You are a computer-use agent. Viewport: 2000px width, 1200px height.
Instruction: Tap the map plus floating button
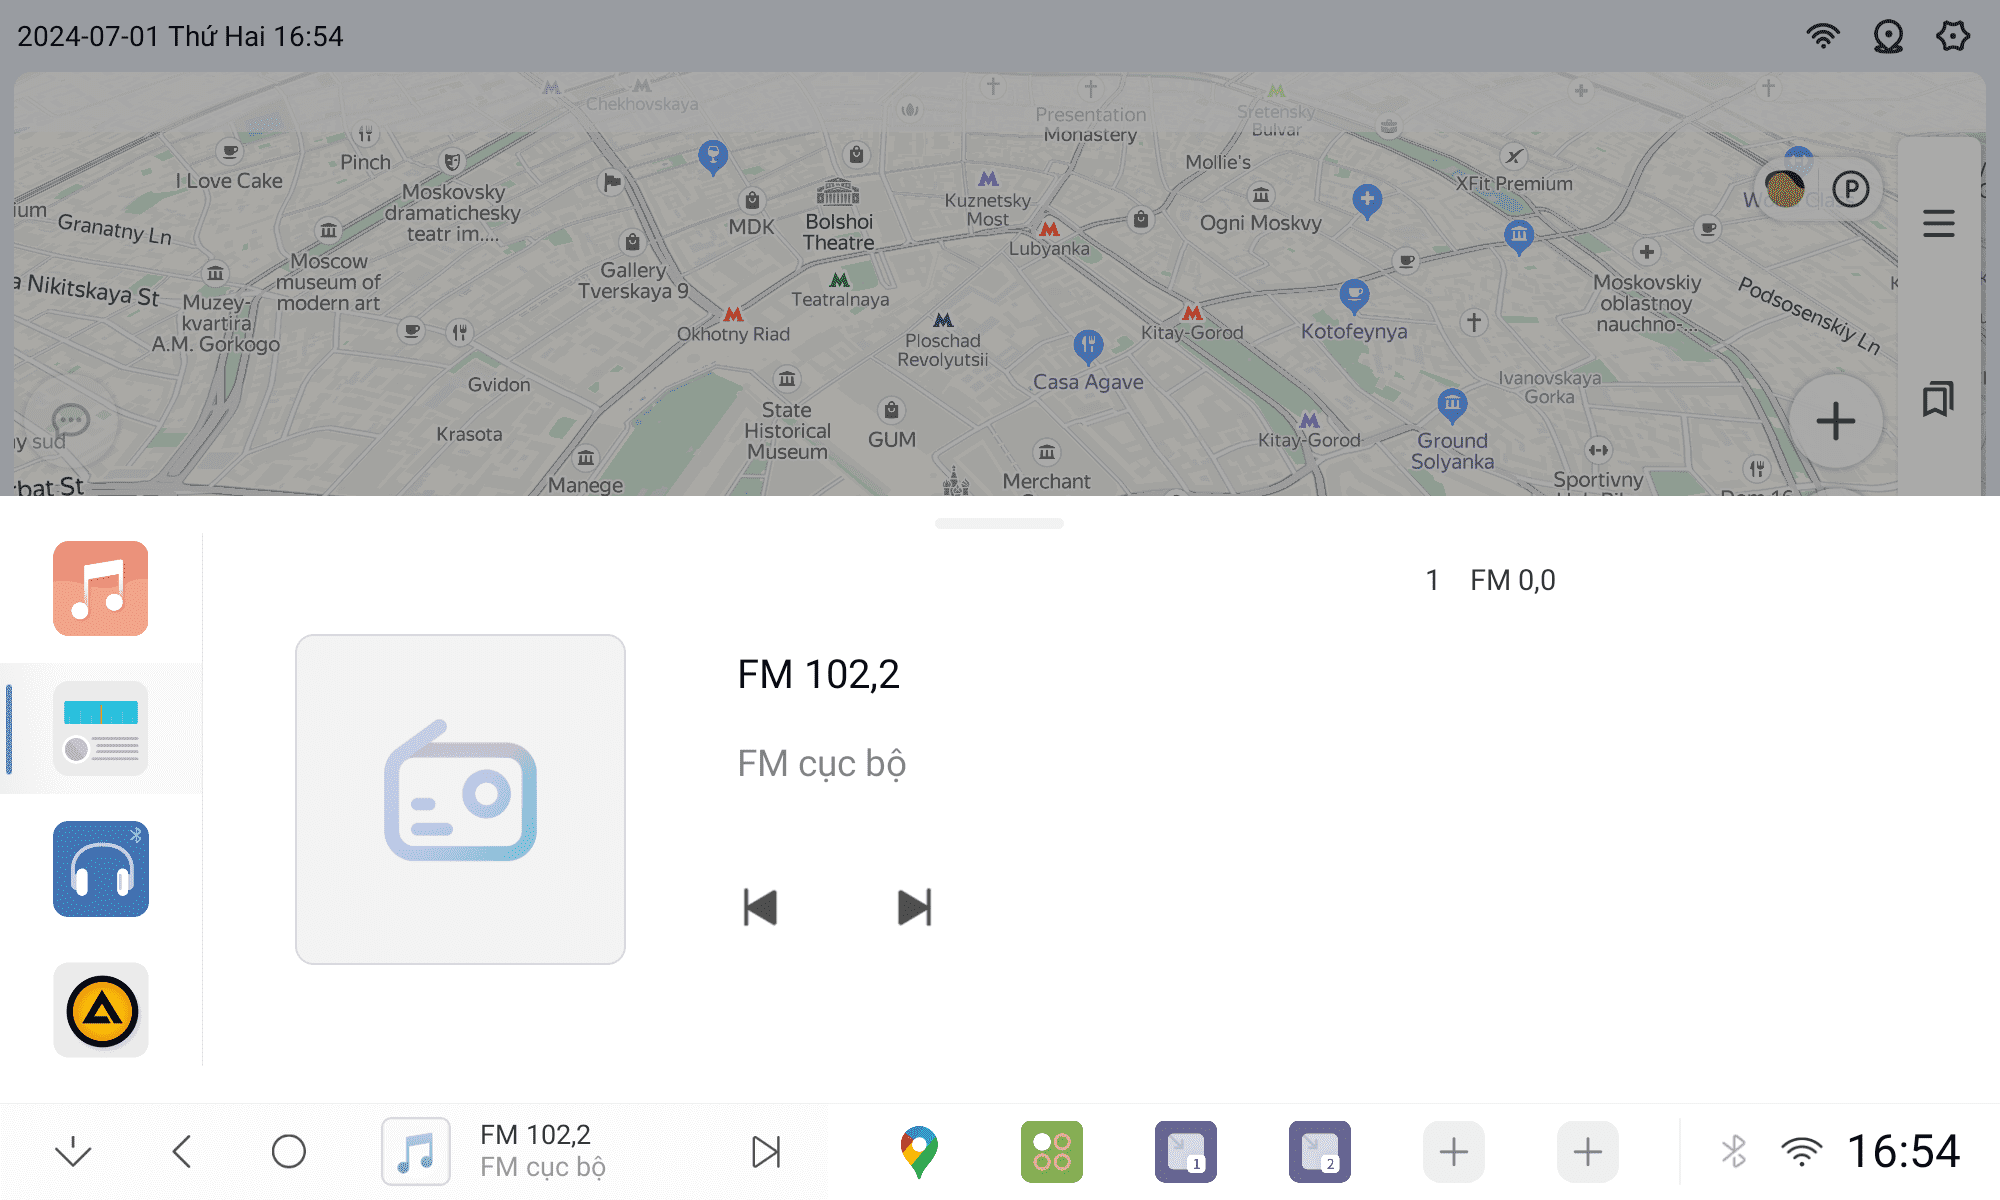tap(1835, 421)
